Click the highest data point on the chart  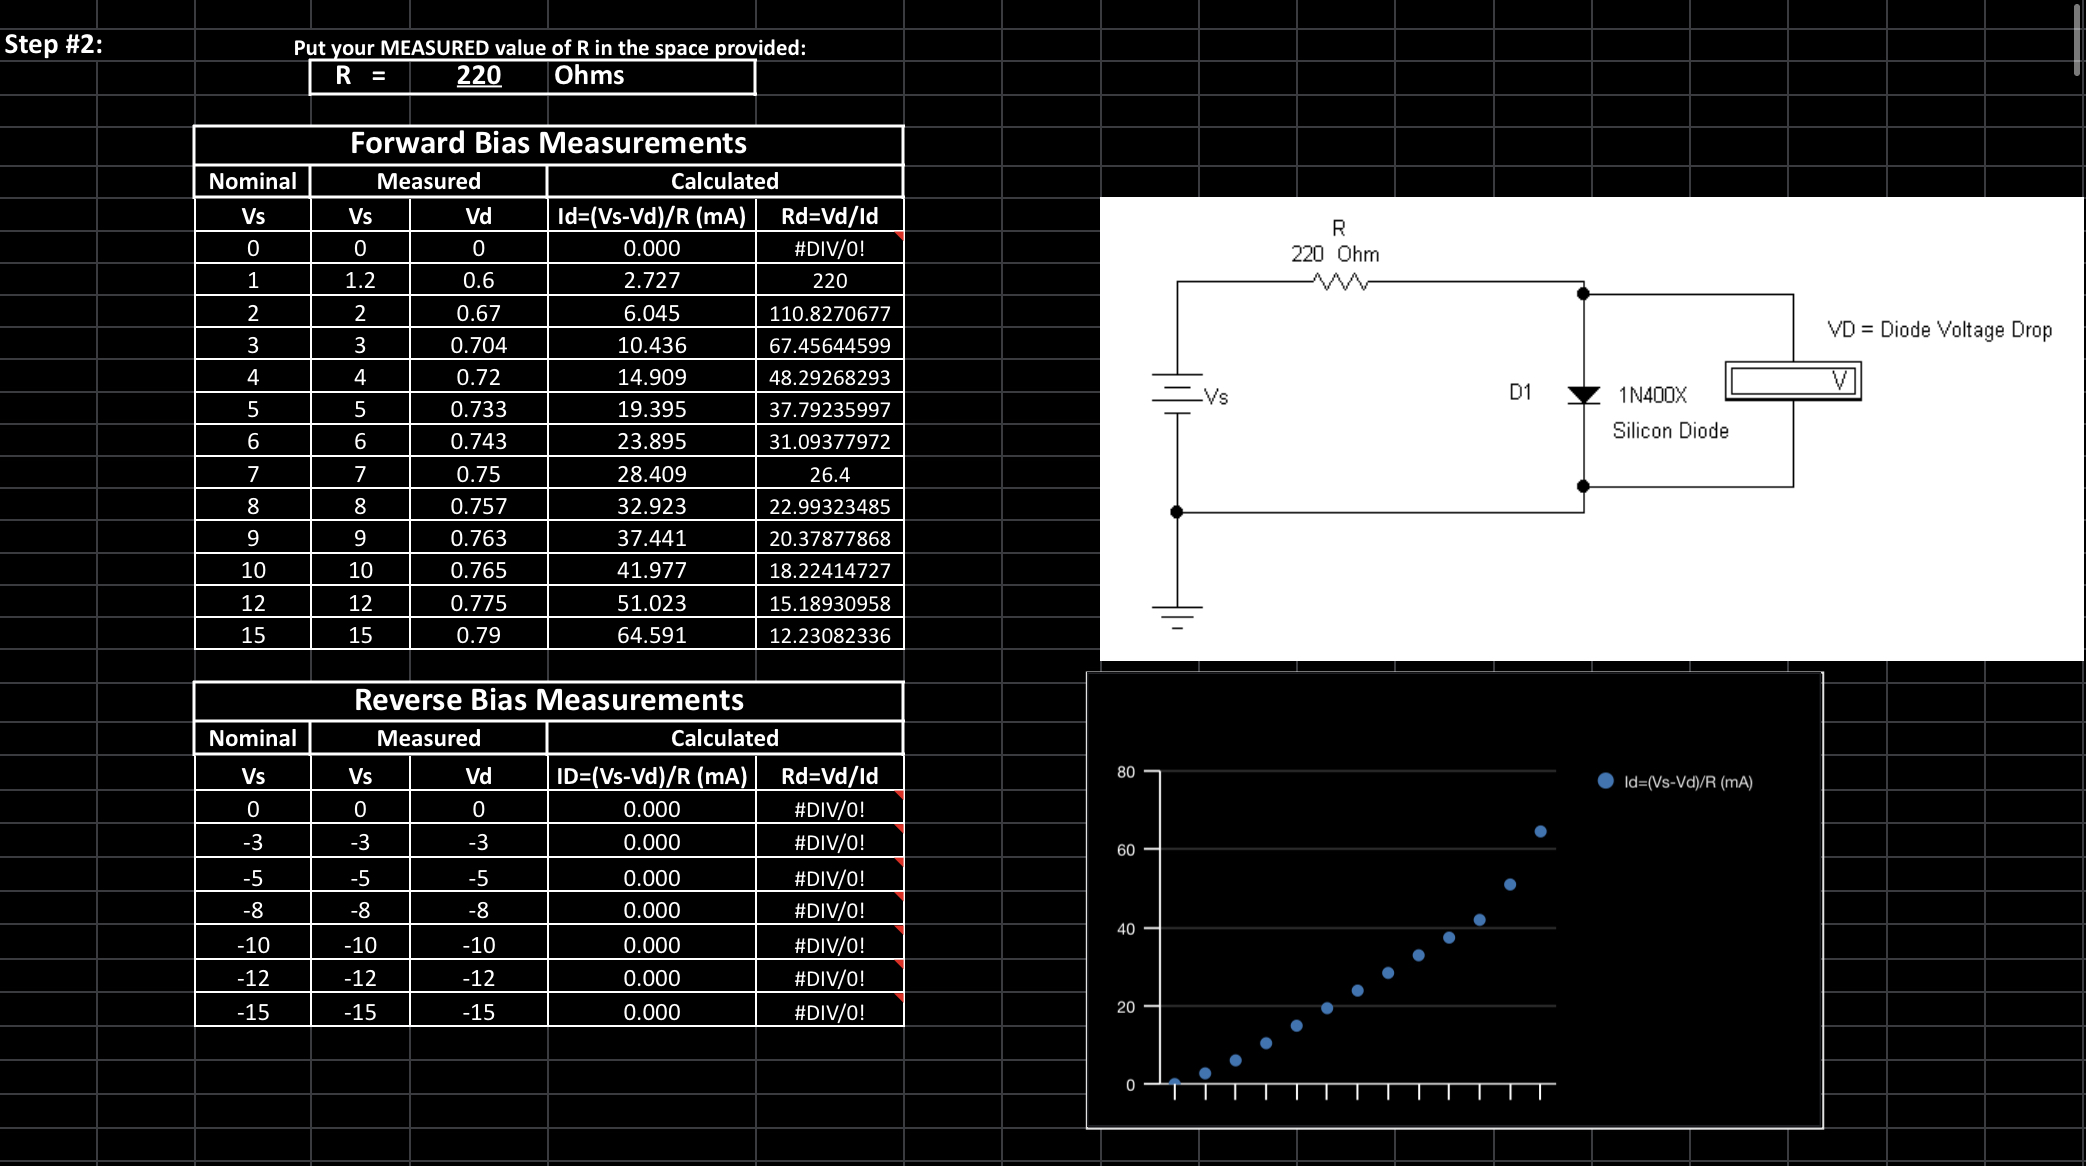(1540, 832)
